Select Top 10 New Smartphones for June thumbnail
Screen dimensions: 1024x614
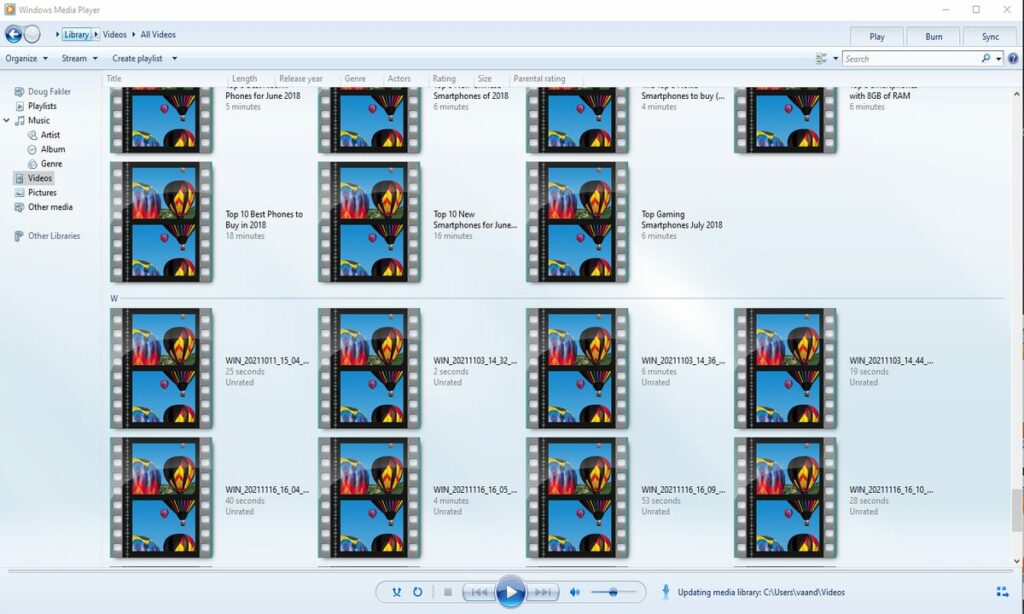pyautogui.click(x=370, y=222)
